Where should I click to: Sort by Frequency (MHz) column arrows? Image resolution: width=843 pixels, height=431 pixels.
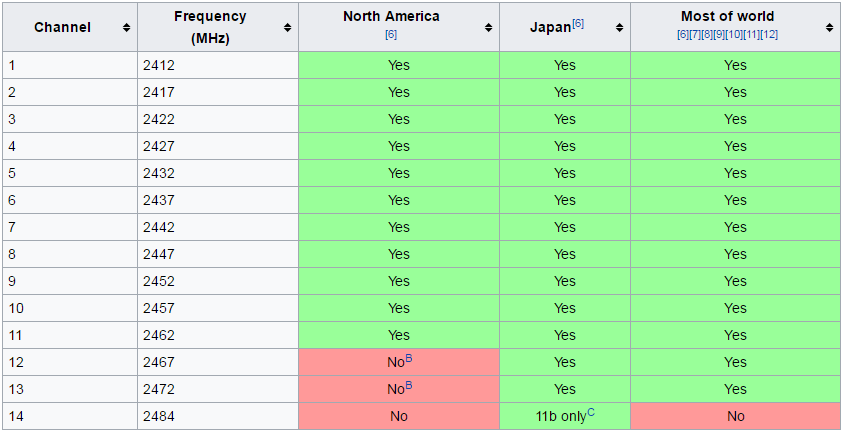click(287, 27)
